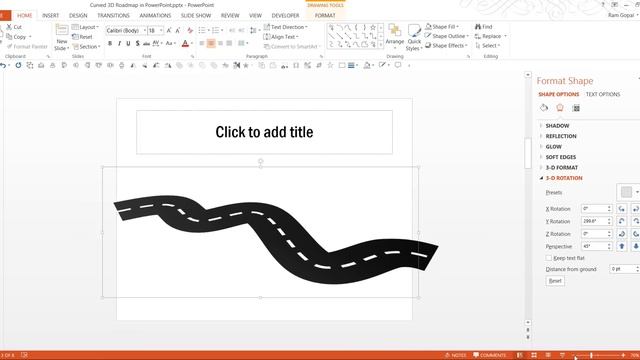This screenshot has height=360, width=640.
Task: Undo with Quick Access toolbar icon
Action: [x=3, y=65]
